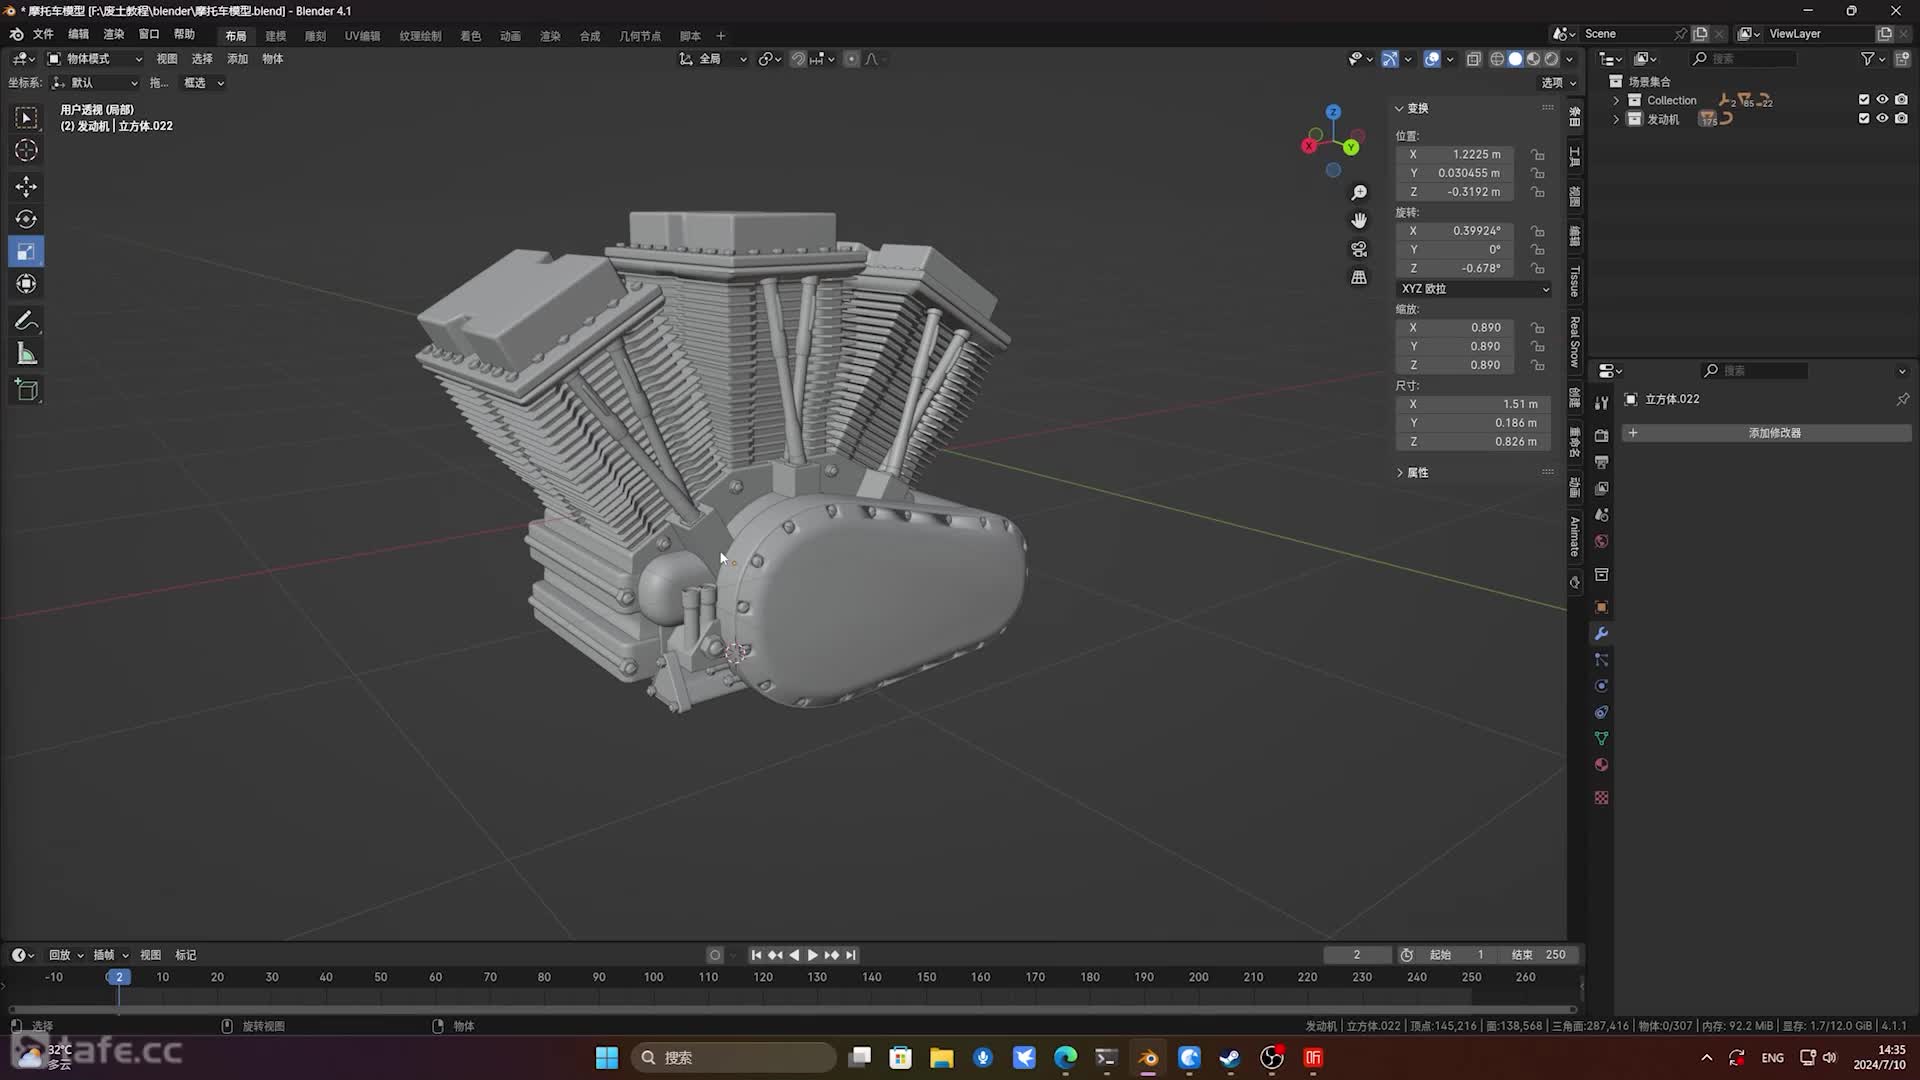This screenshot has height=1080, width=1920.
Task: Jump to the timeline first frame
Action: tap(756, 955)
